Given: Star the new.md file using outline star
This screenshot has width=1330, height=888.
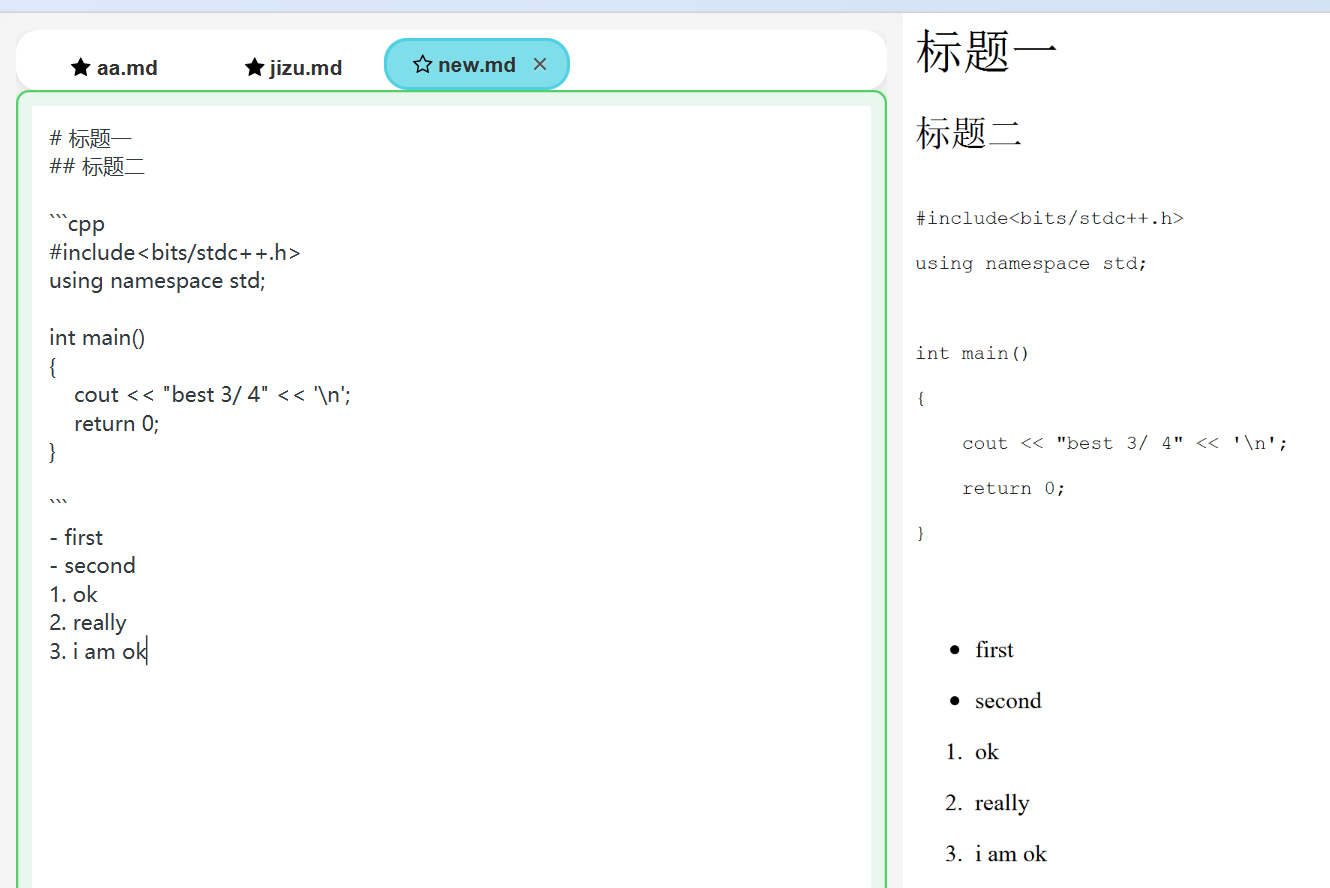Looking at the screenshot, I should pyautogui.click(x=422, y=65).
